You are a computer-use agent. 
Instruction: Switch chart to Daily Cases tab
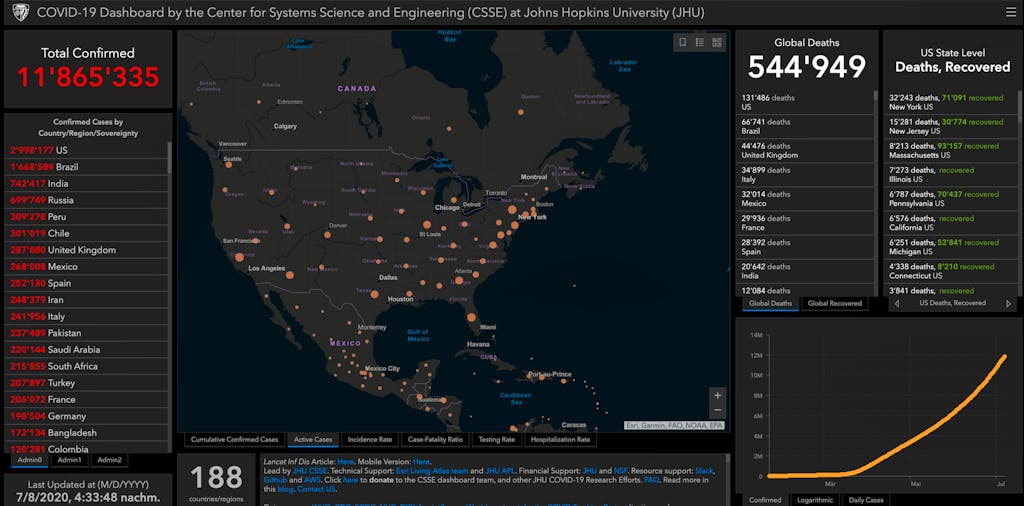coord(866,499)
